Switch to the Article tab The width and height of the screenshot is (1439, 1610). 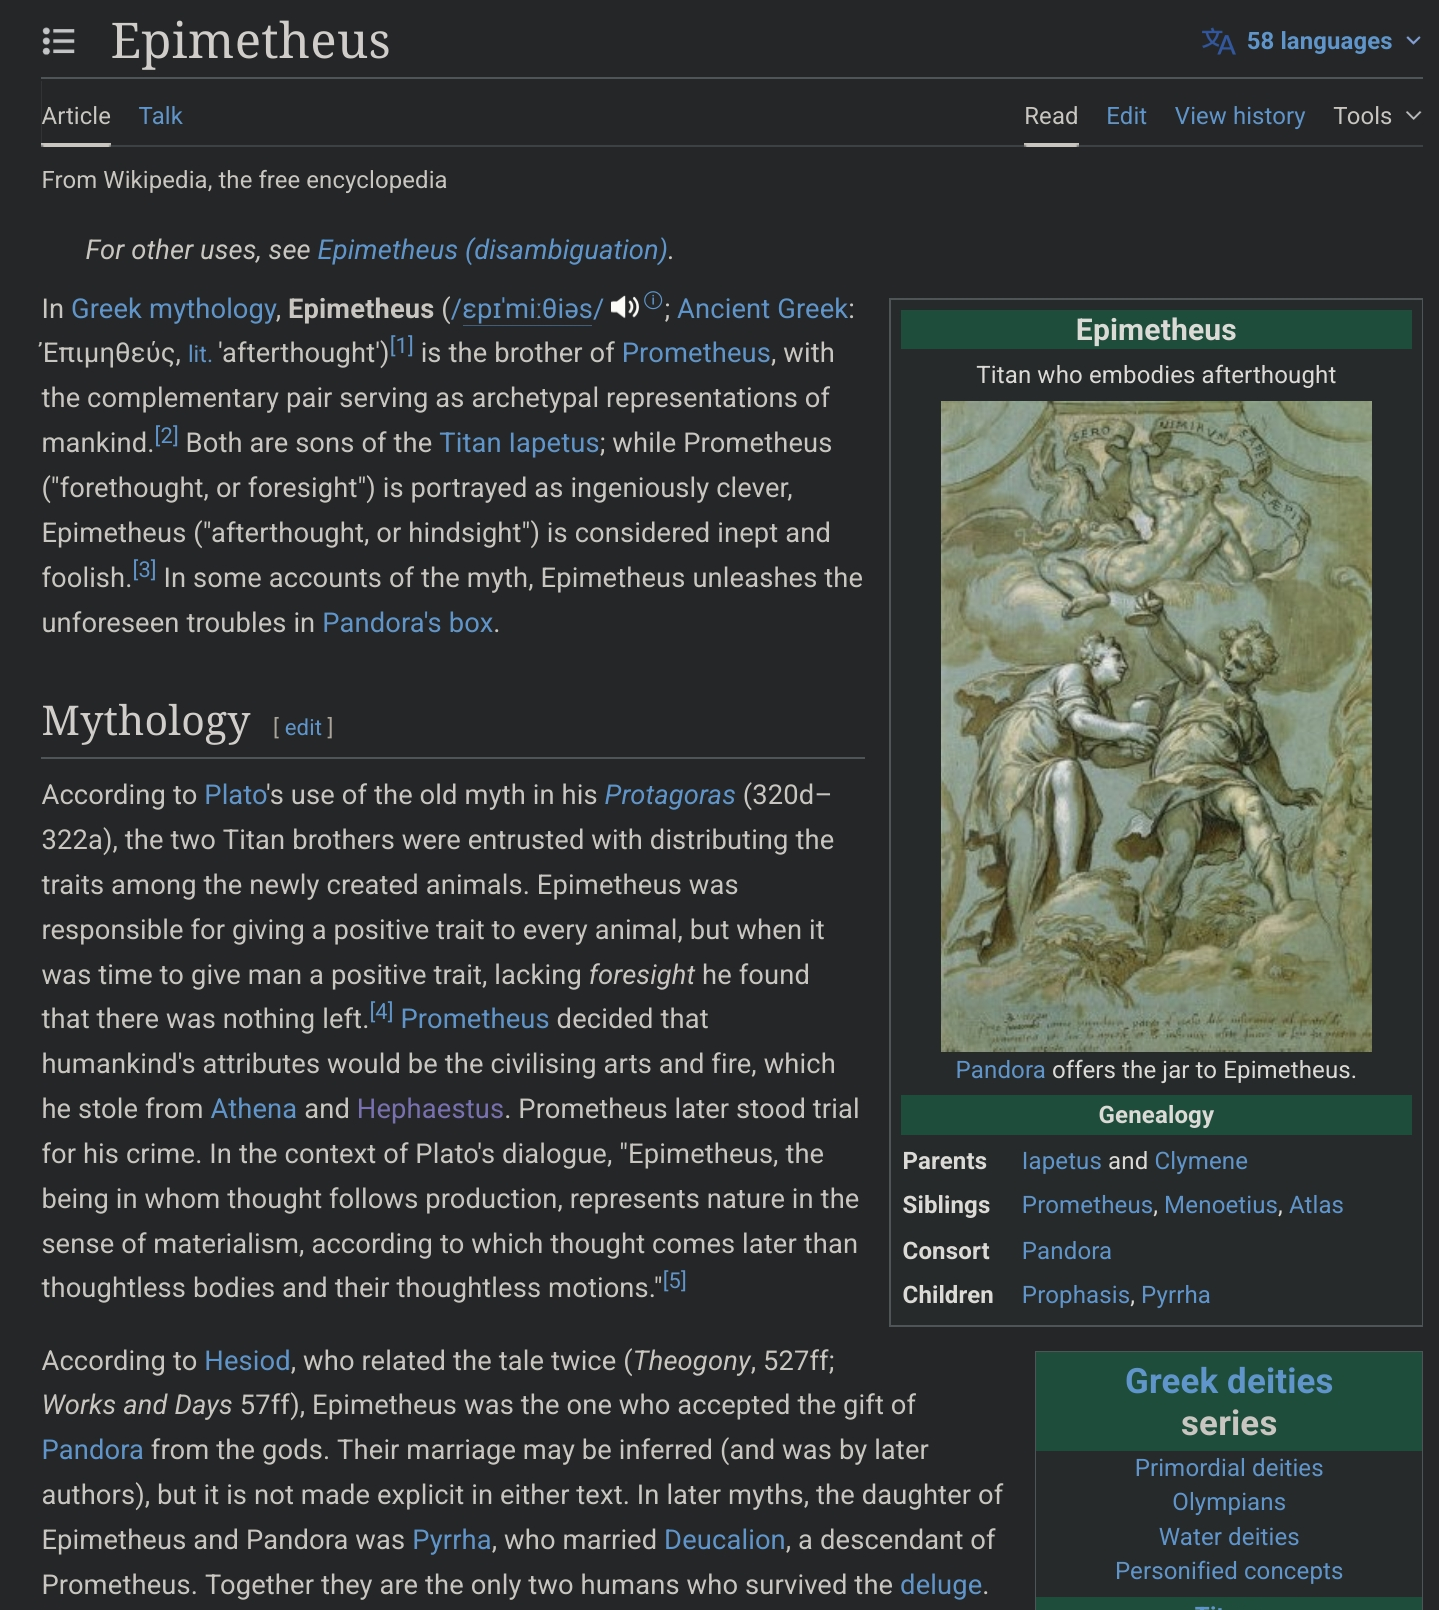[76, 116]
